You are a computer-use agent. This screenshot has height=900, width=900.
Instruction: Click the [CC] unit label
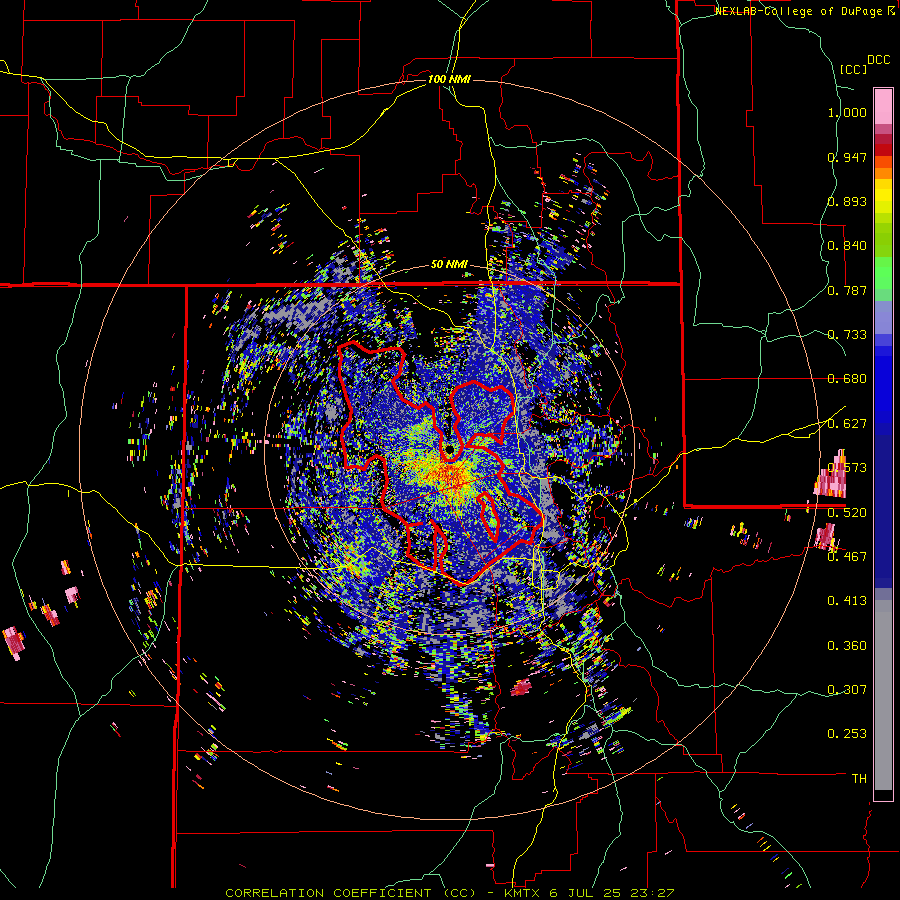tap(853, 69)
